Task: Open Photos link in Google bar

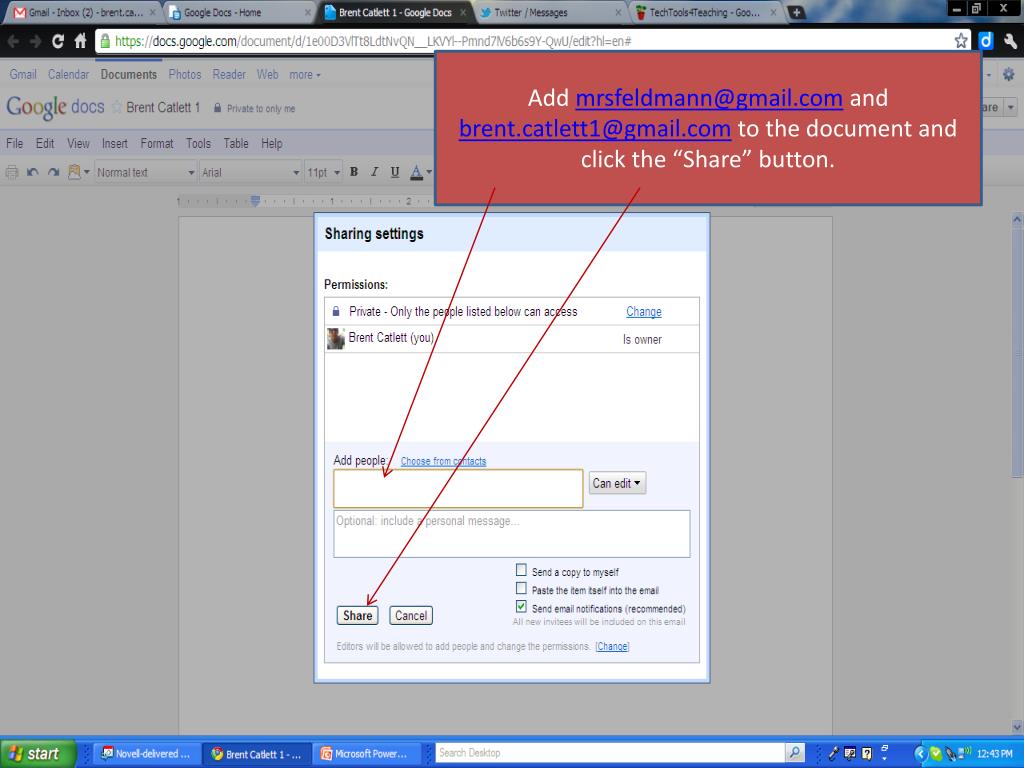Action: 185,74
